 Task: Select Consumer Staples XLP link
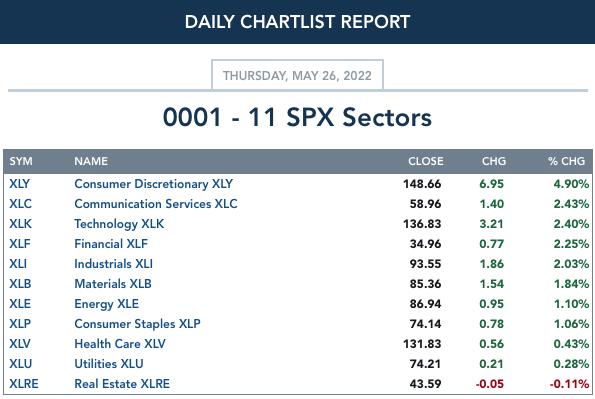(137, 324)
